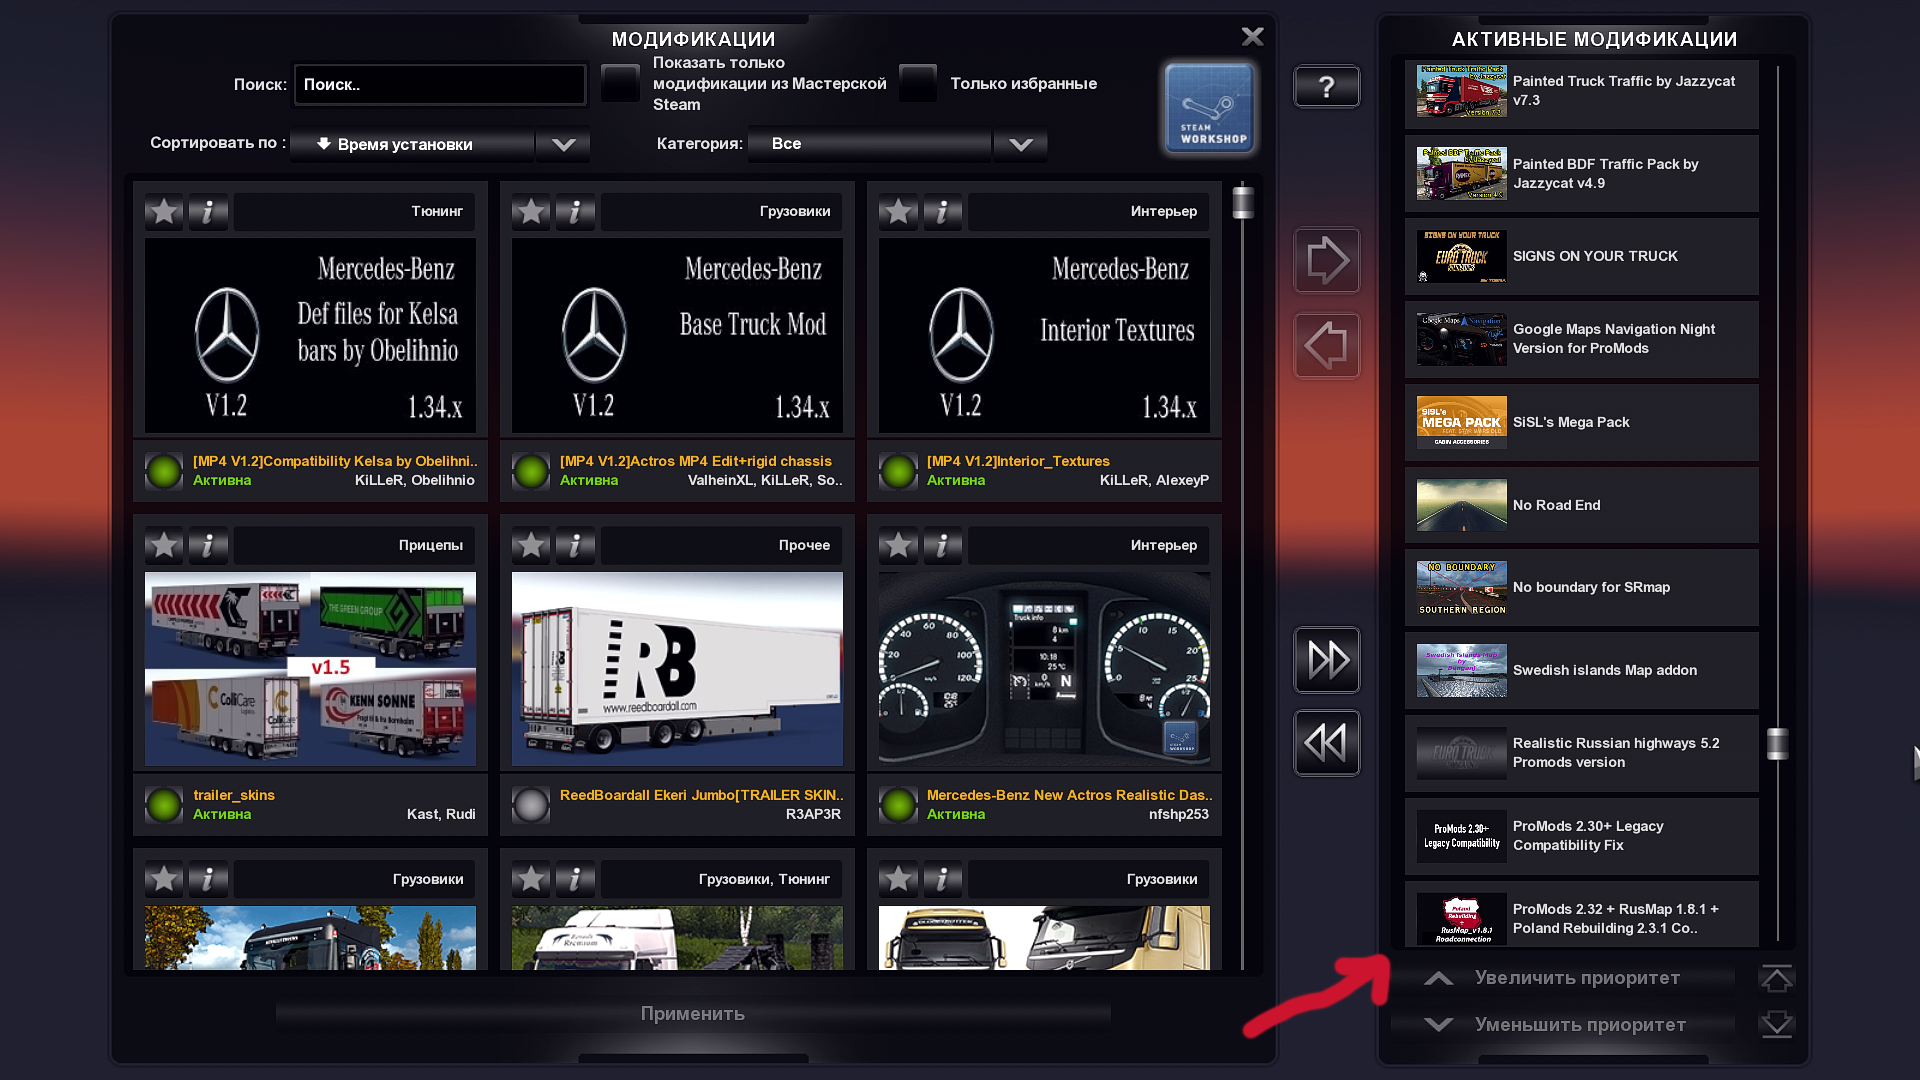Toggle the ReedBoardall Ekeri Jumbo mod's activation indicator
Screen dimensions: 1920x1080
(531, 804)
